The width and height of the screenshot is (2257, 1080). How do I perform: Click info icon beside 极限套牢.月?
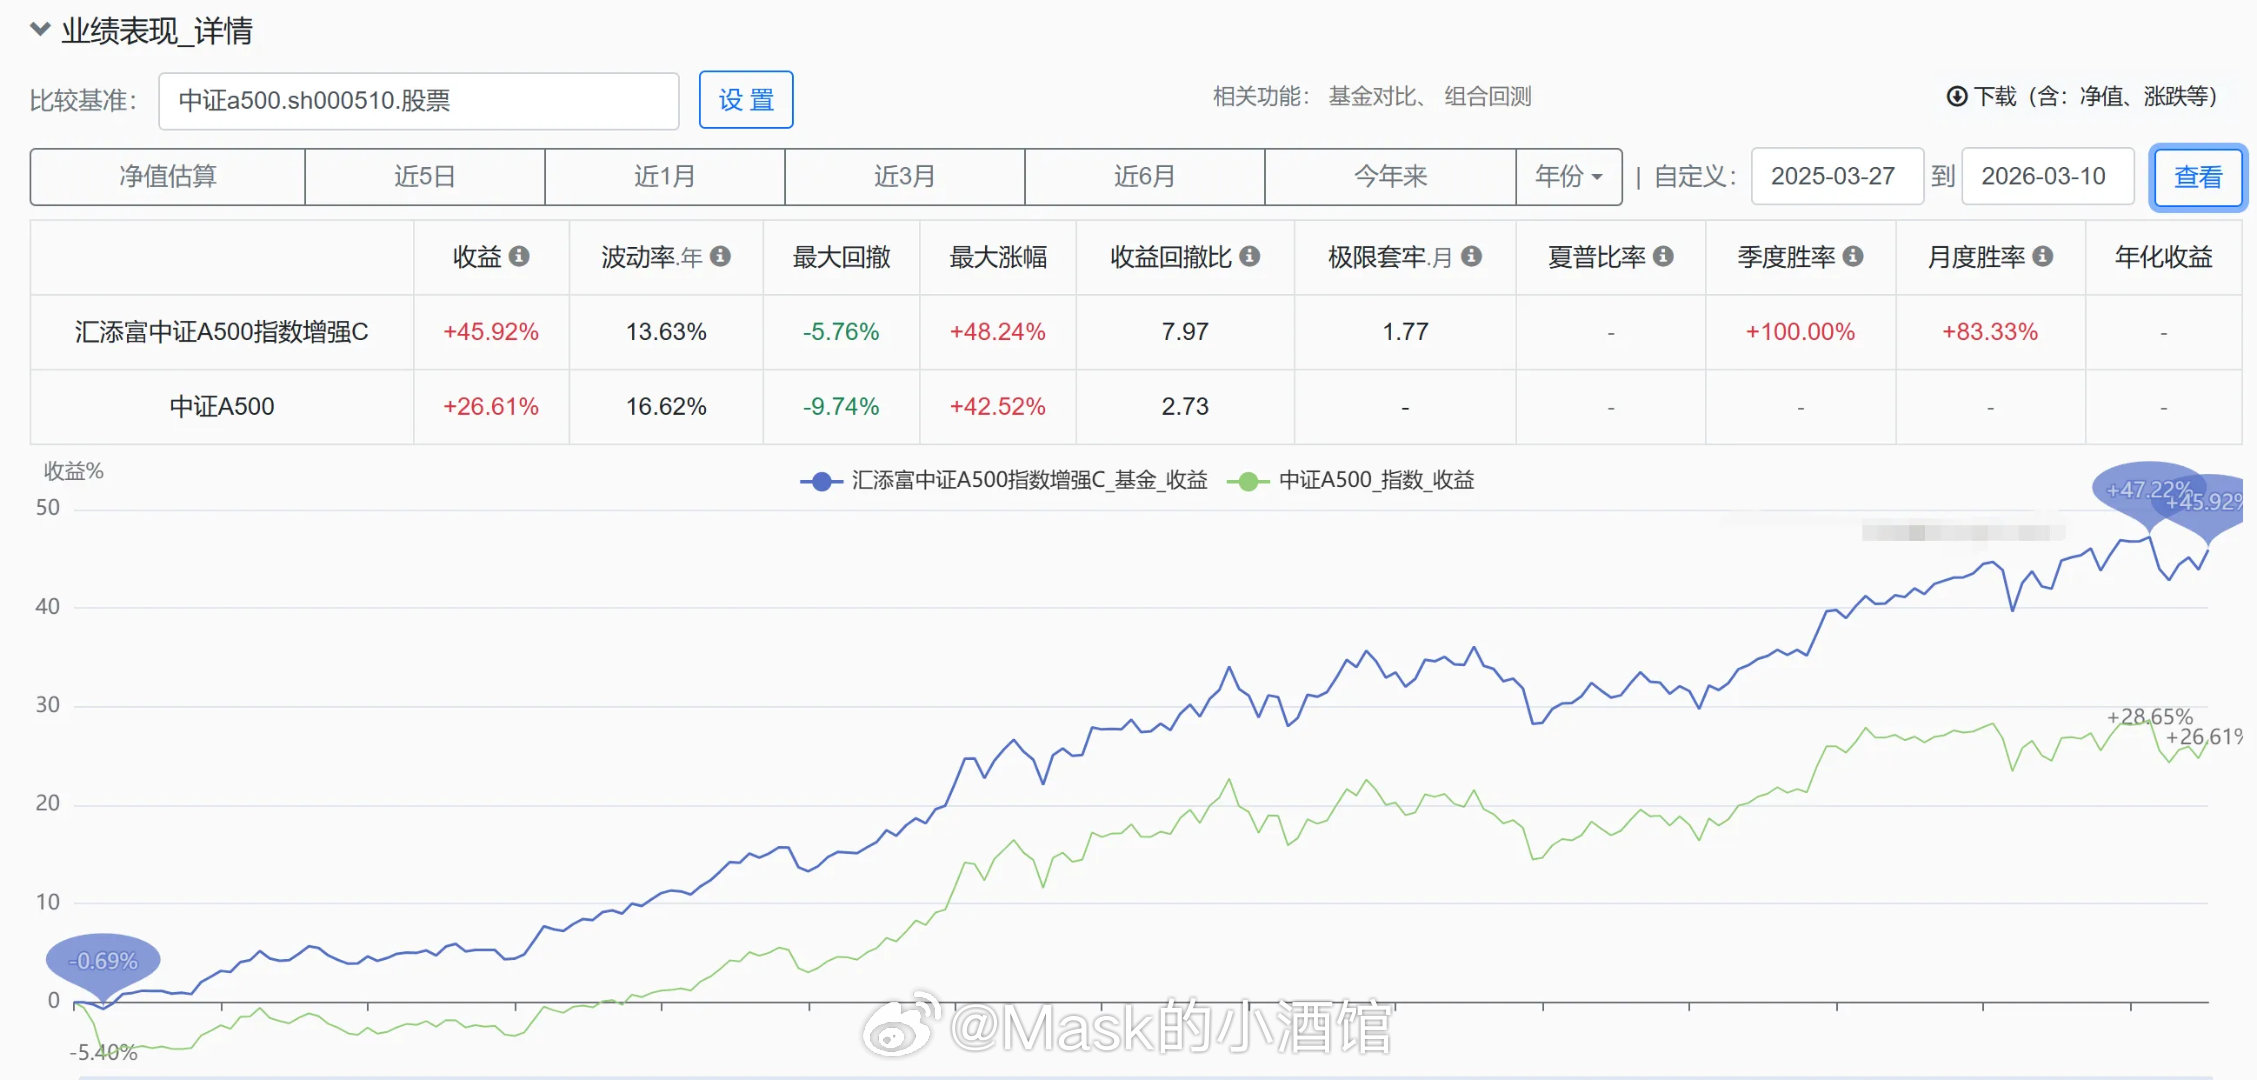pos(1471,257)
